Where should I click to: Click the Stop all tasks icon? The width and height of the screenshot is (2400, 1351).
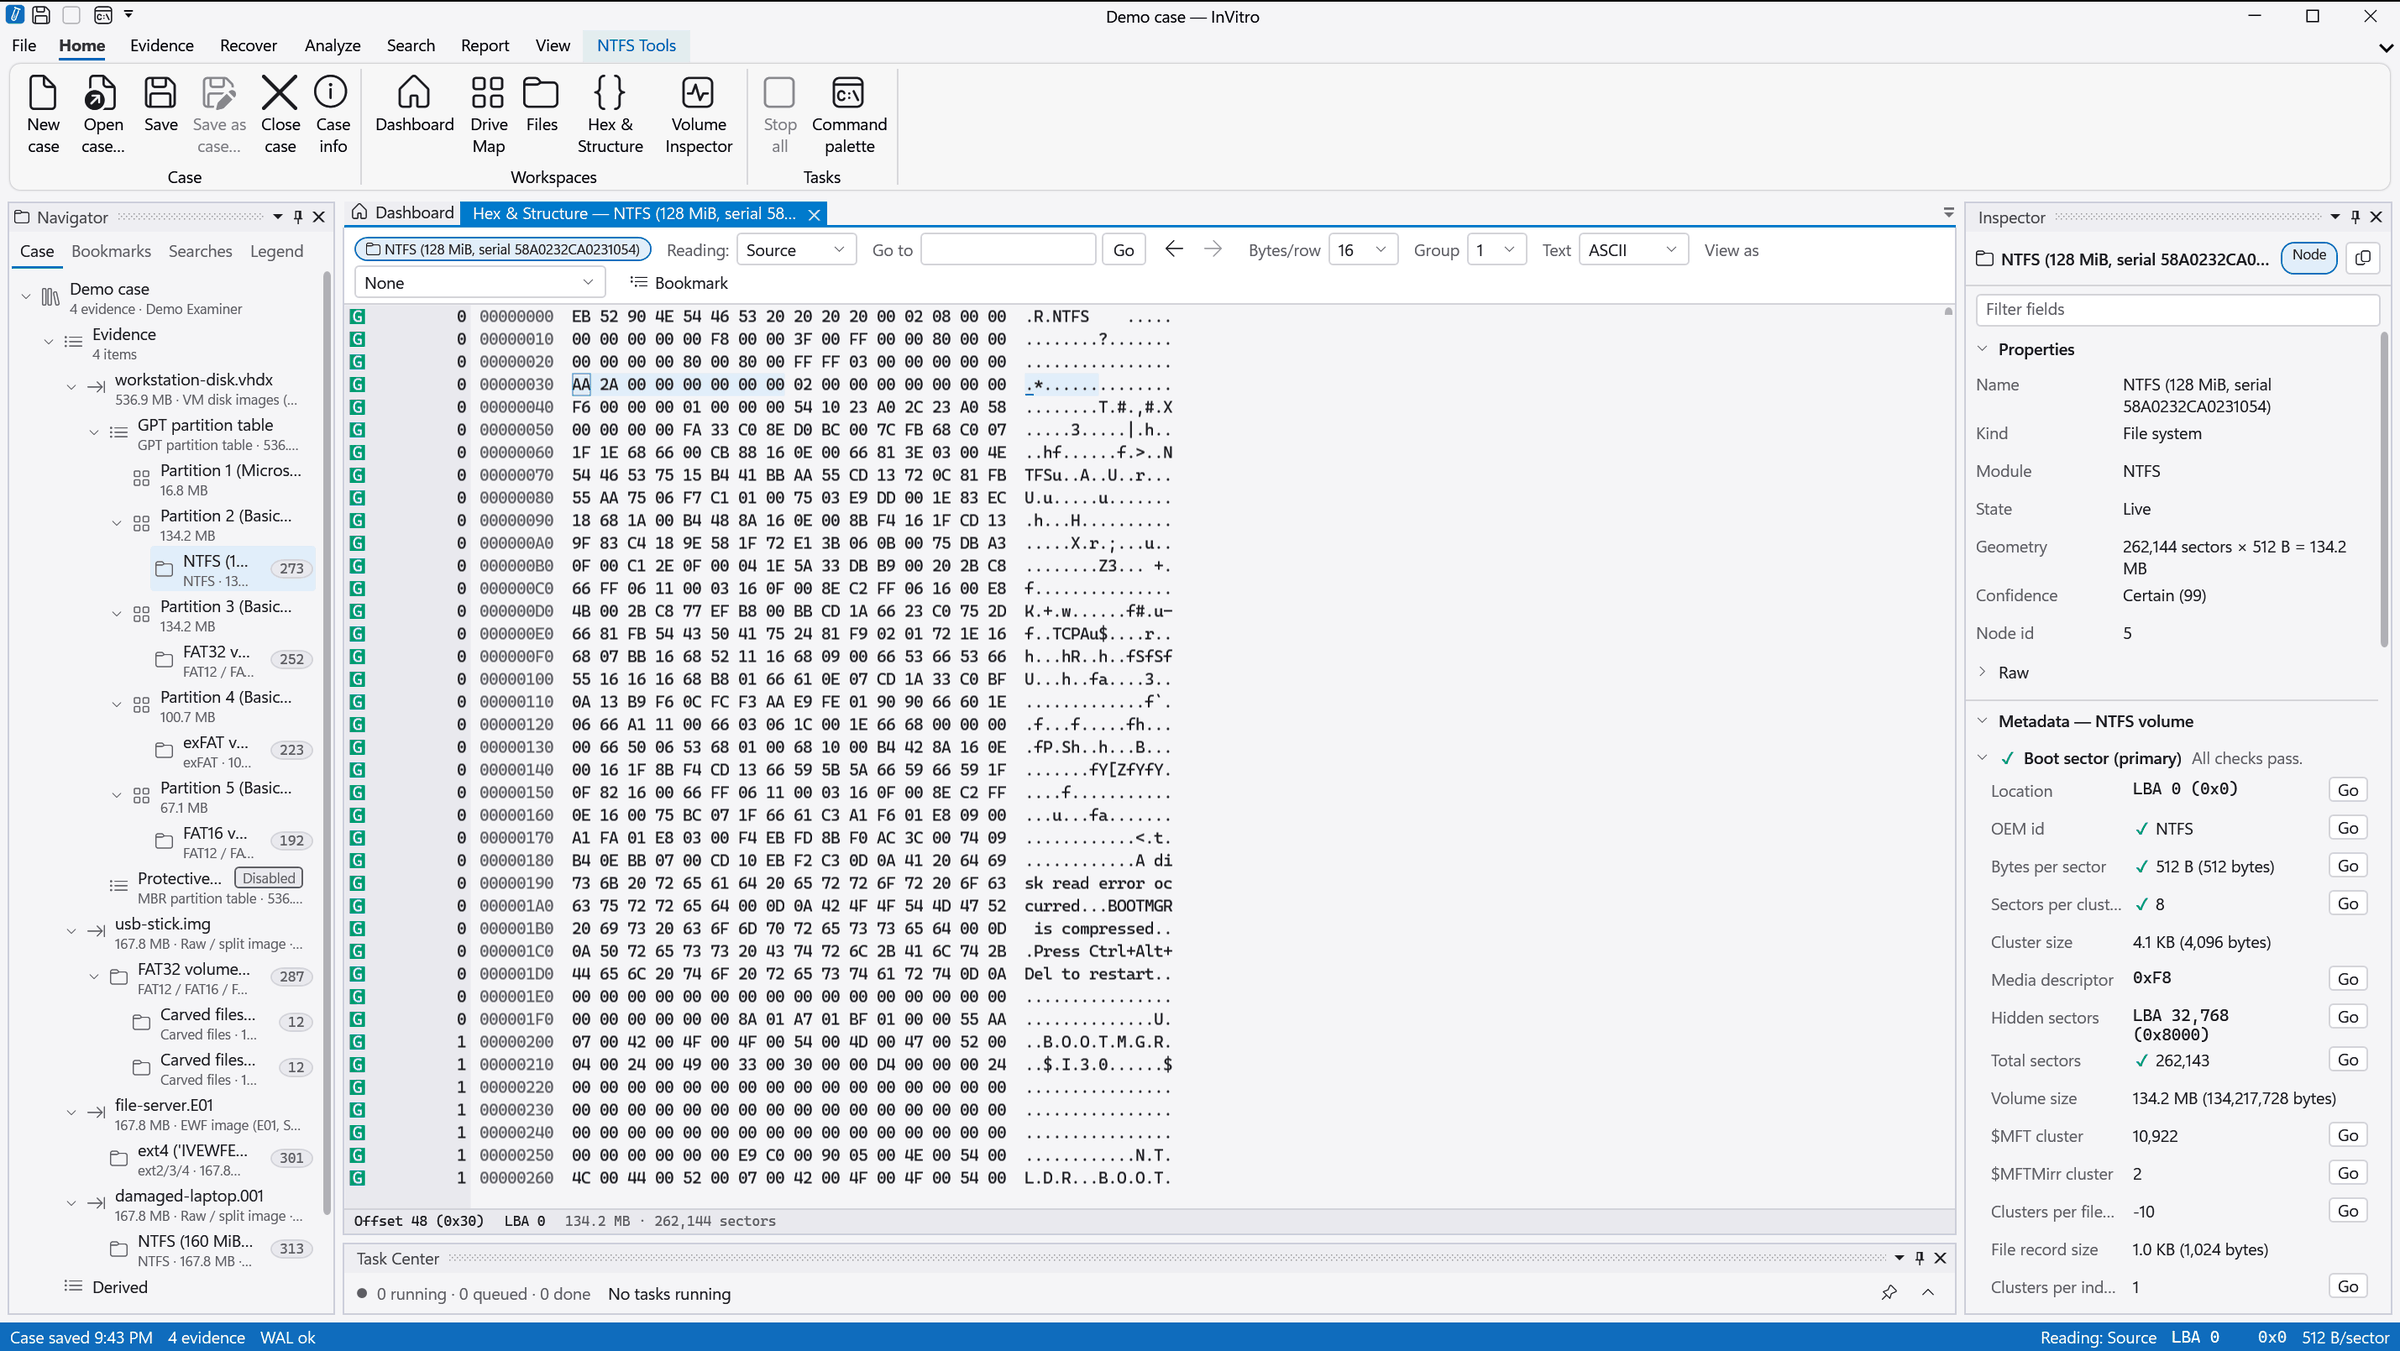click(x=779, y=114)
